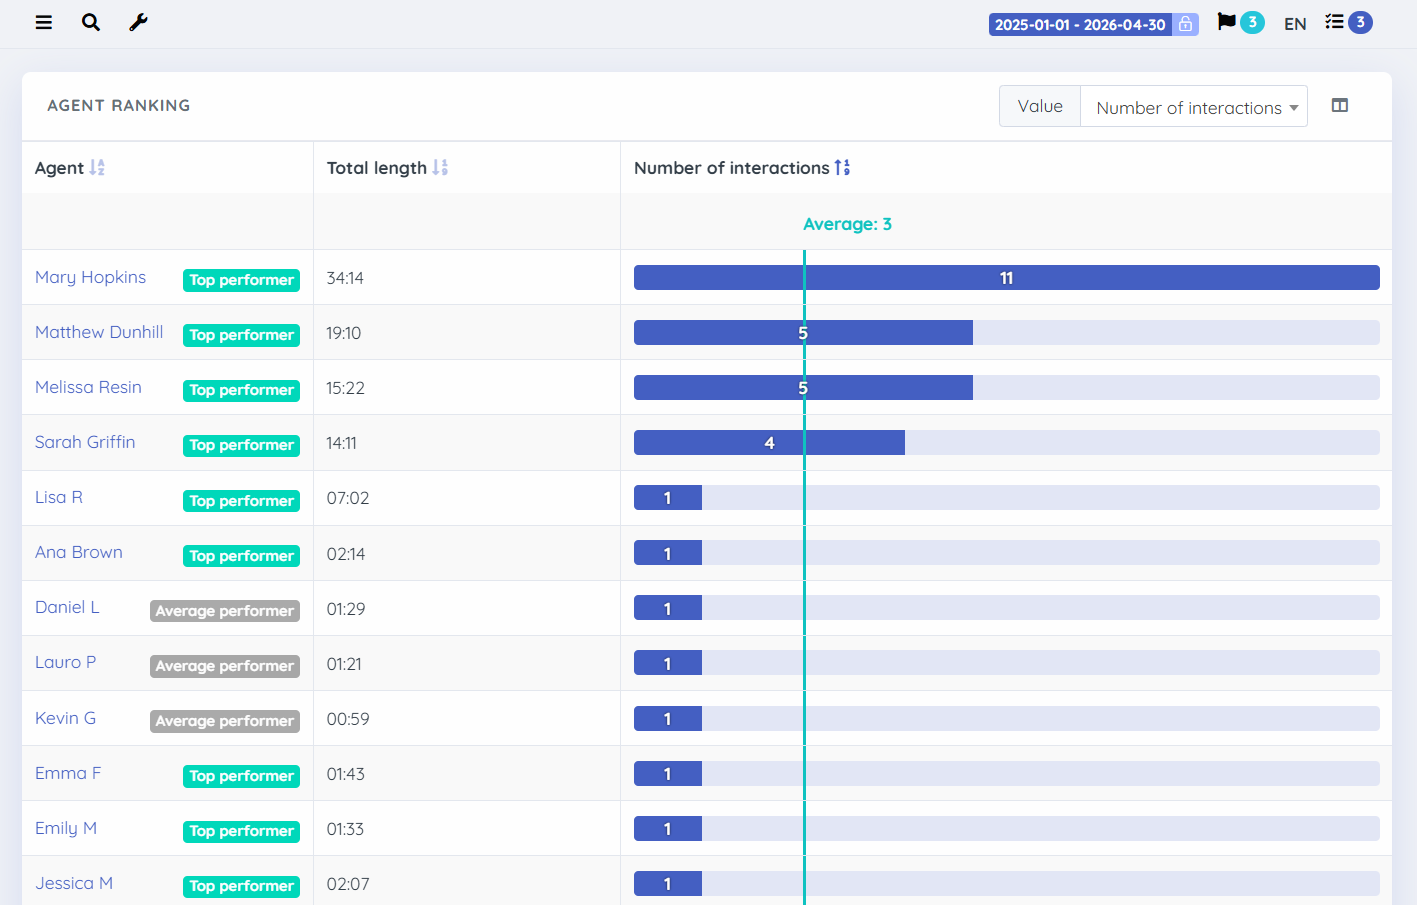Open Ana Brown agent profile

79,552
